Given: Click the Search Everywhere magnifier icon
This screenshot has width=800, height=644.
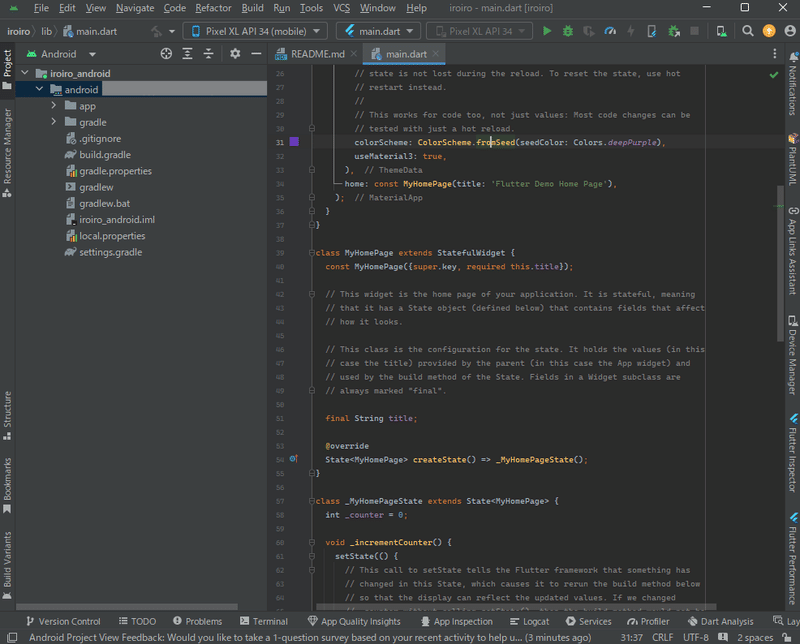Looking at the screenshot, I should pyautogui.click(x=749, y=31).
